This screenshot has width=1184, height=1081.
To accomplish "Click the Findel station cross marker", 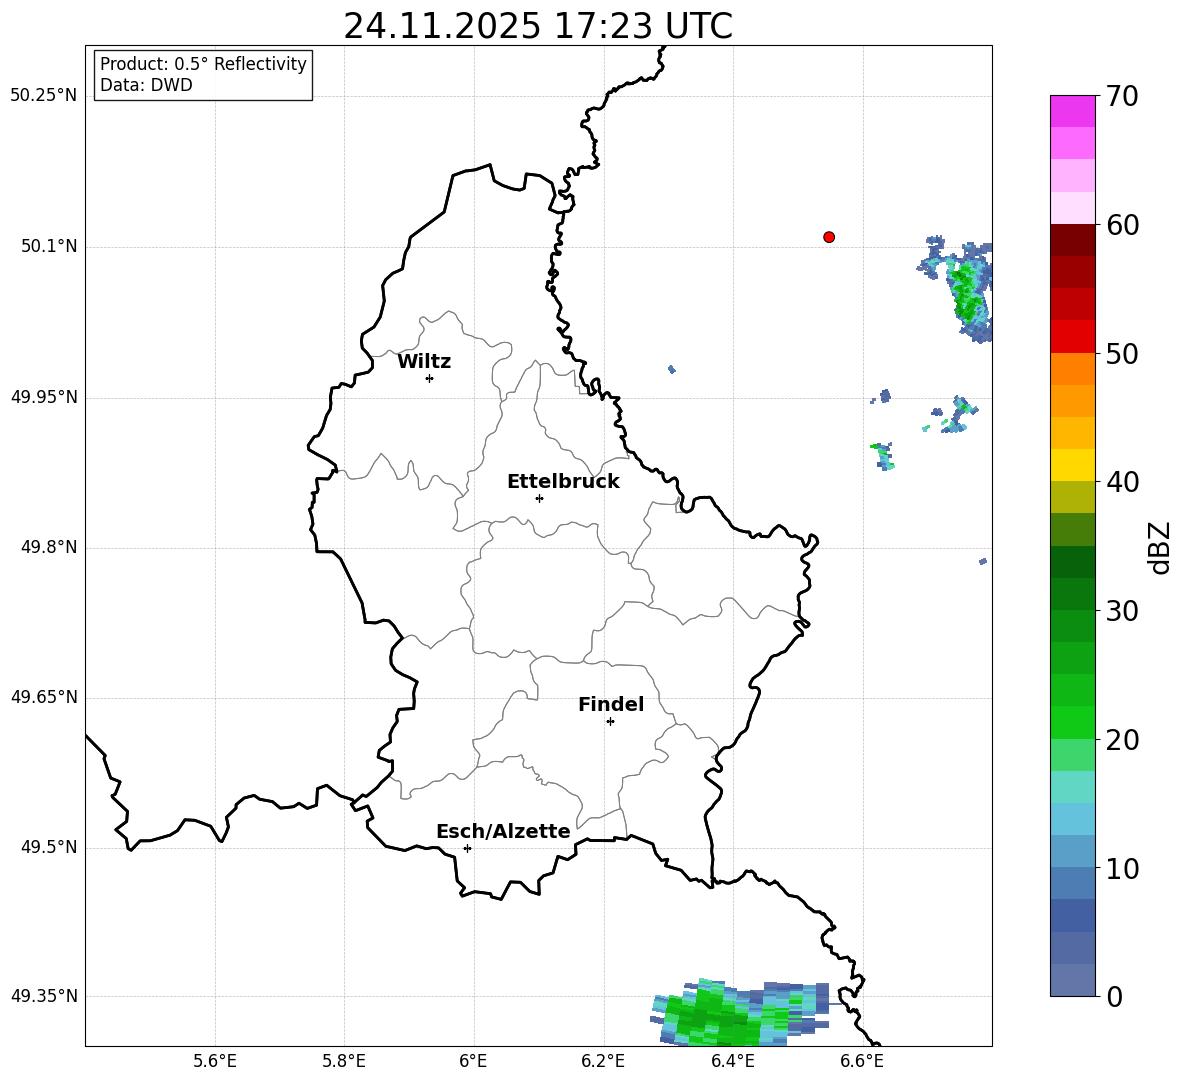I will tap(610, 722).
